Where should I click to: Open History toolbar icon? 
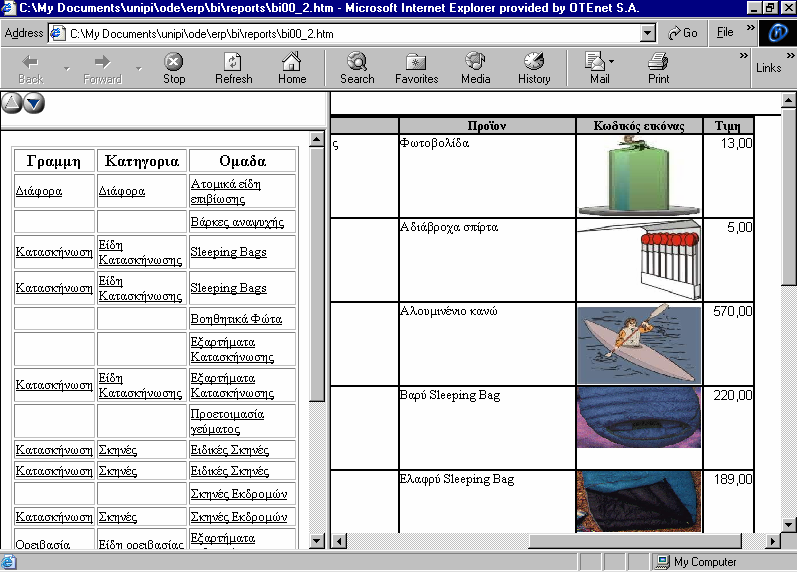click(534, 62)
